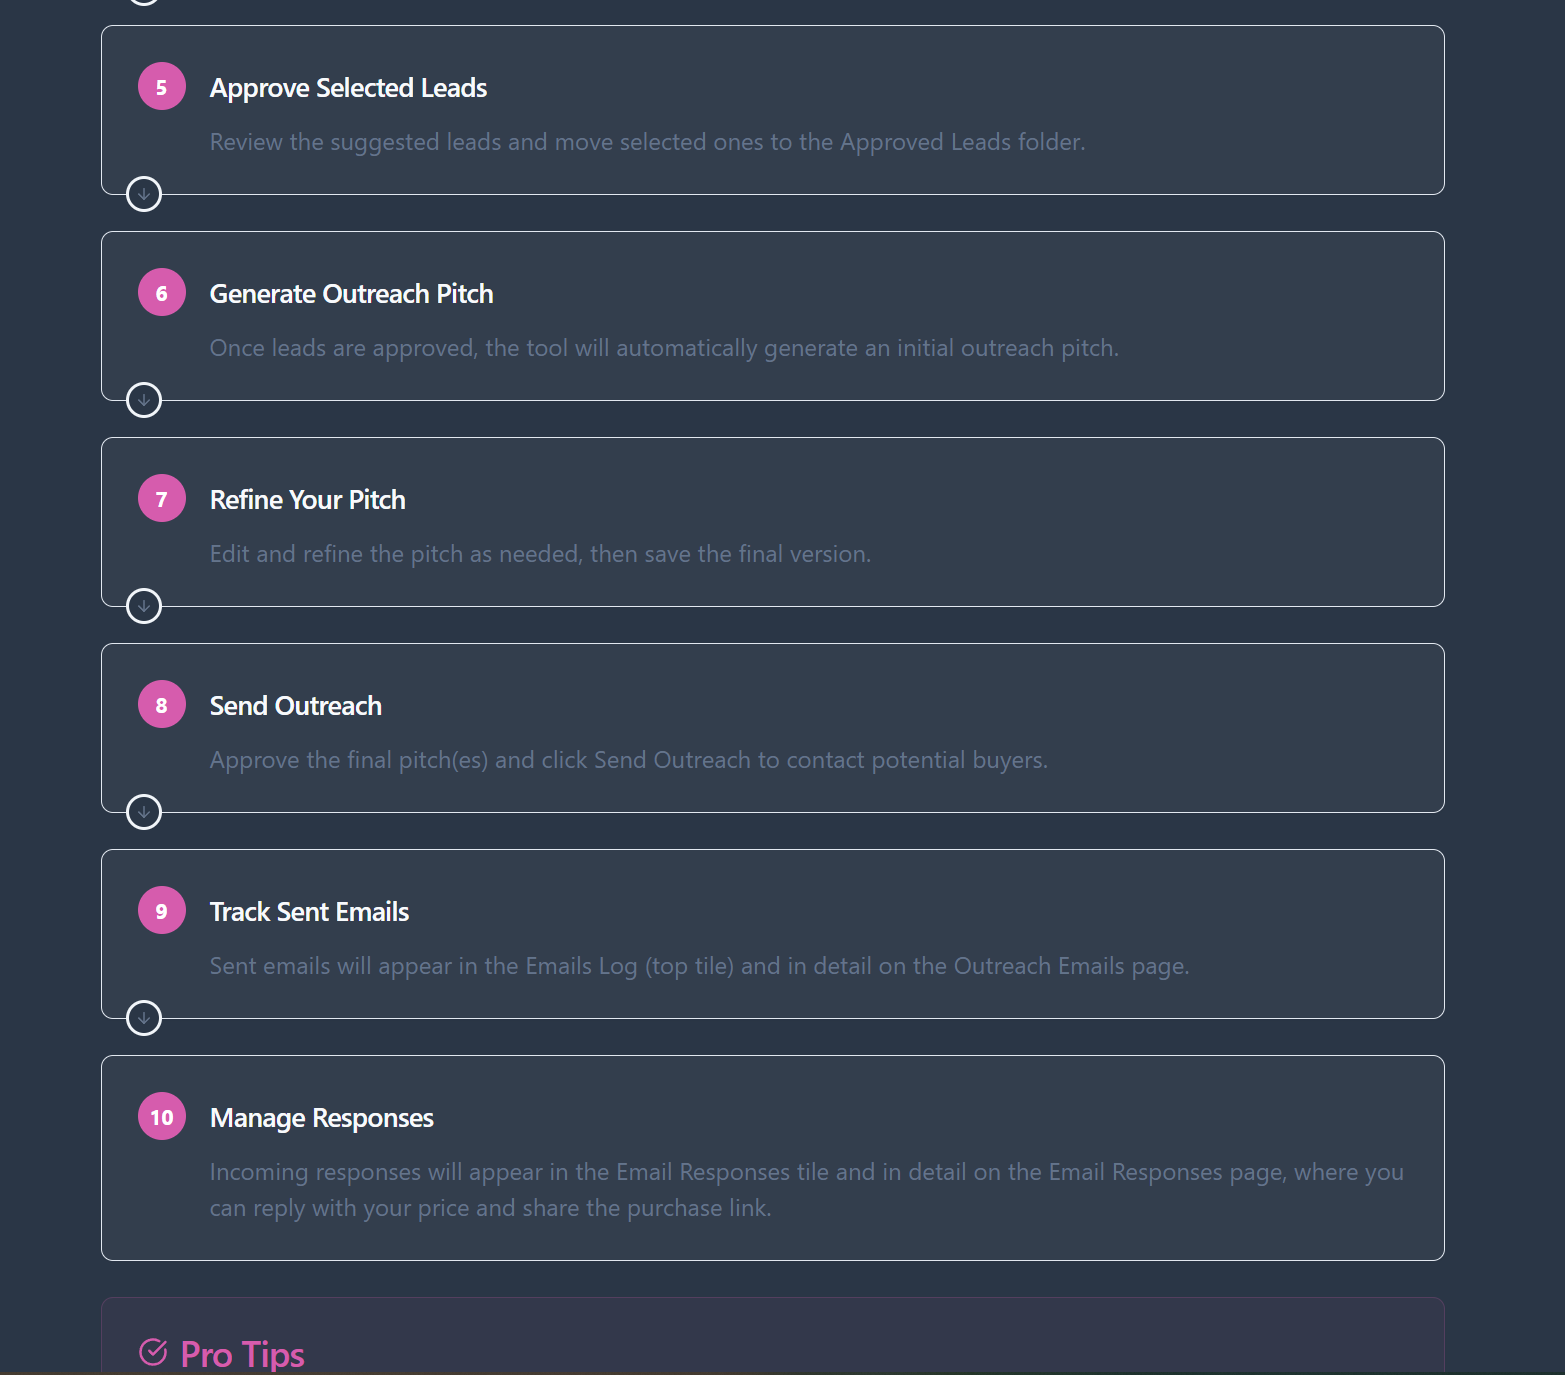
Task: Click the Track Sent Emails heading
Action: tap(309, 912)
